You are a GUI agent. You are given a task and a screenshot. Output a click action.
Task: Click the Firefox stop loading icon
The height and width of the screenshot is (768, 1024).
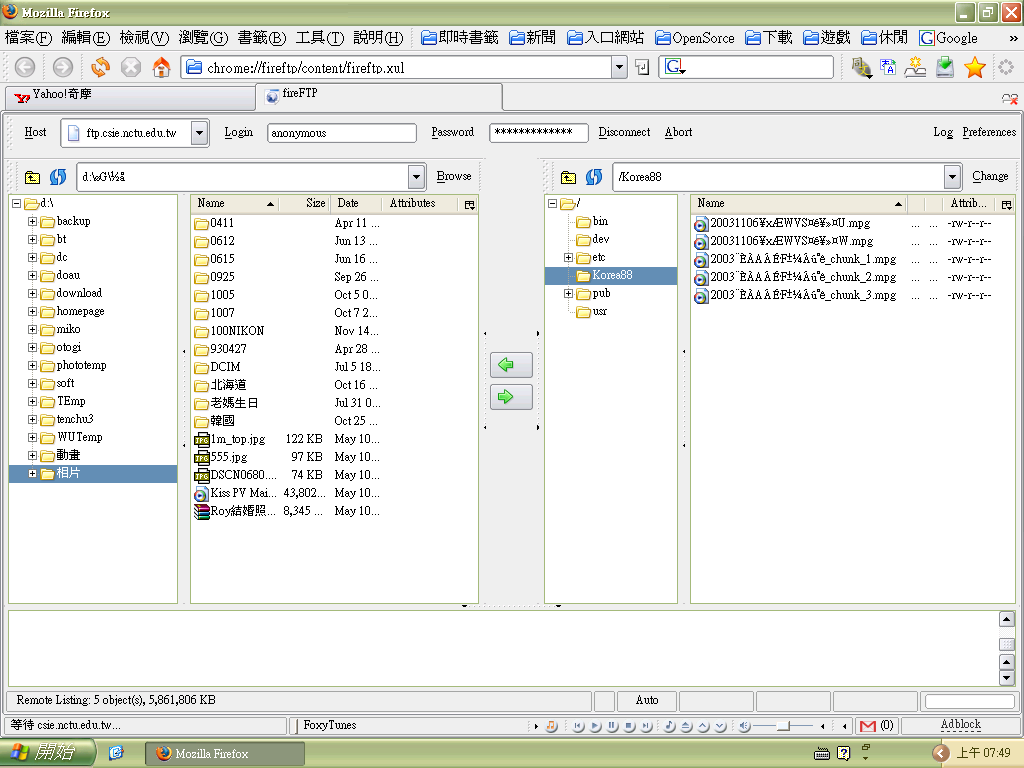(131, 67)
